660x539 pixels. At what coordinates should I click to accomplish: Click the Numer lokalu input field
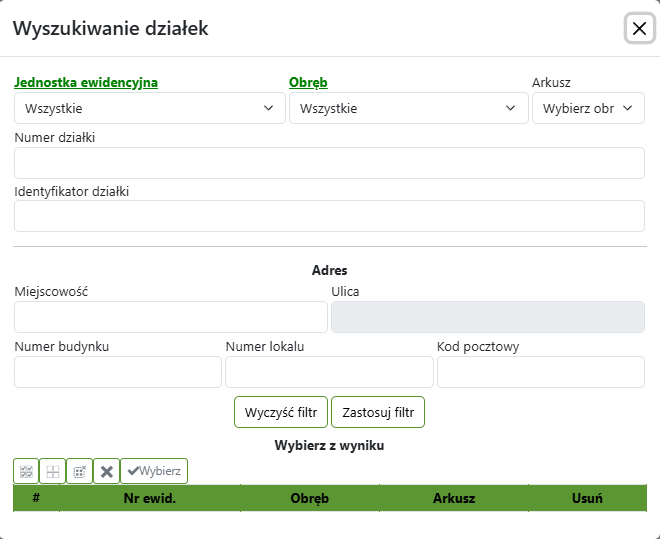(x=329, y=372)
